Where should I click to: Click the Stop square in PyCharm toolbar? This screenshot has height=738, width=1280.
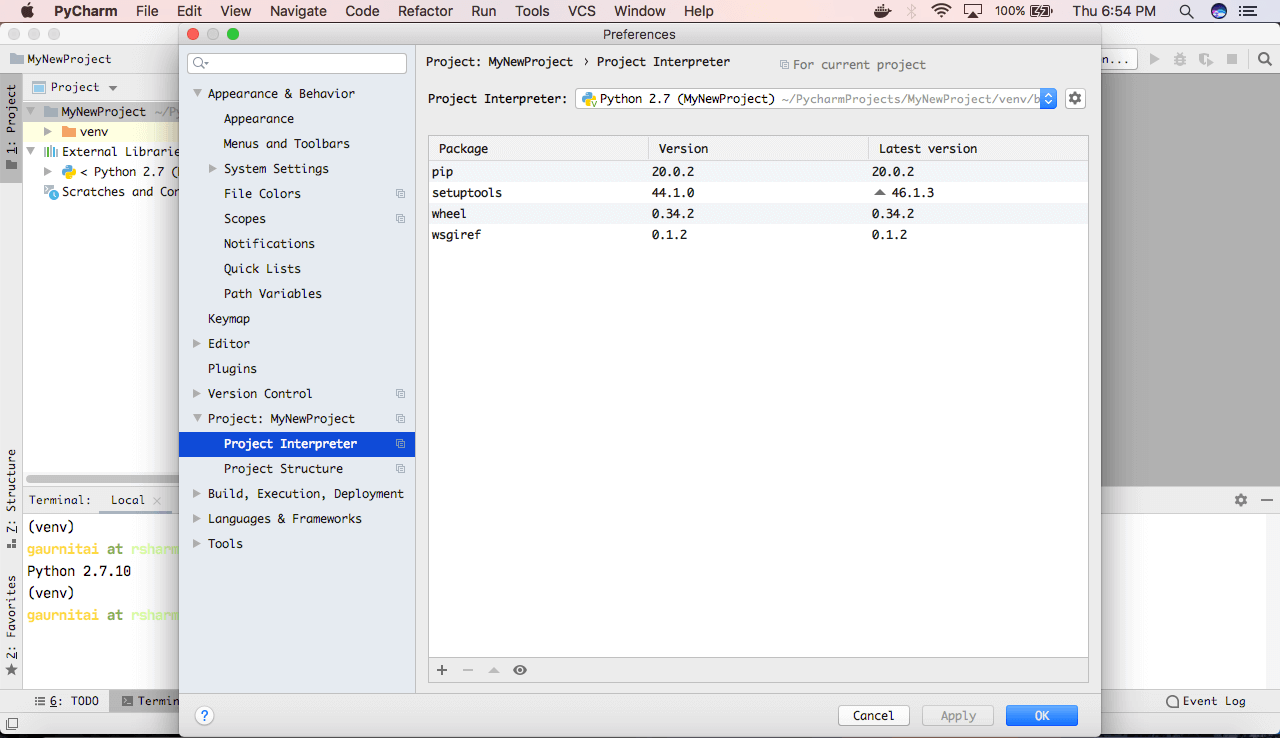click(1232, 60)
